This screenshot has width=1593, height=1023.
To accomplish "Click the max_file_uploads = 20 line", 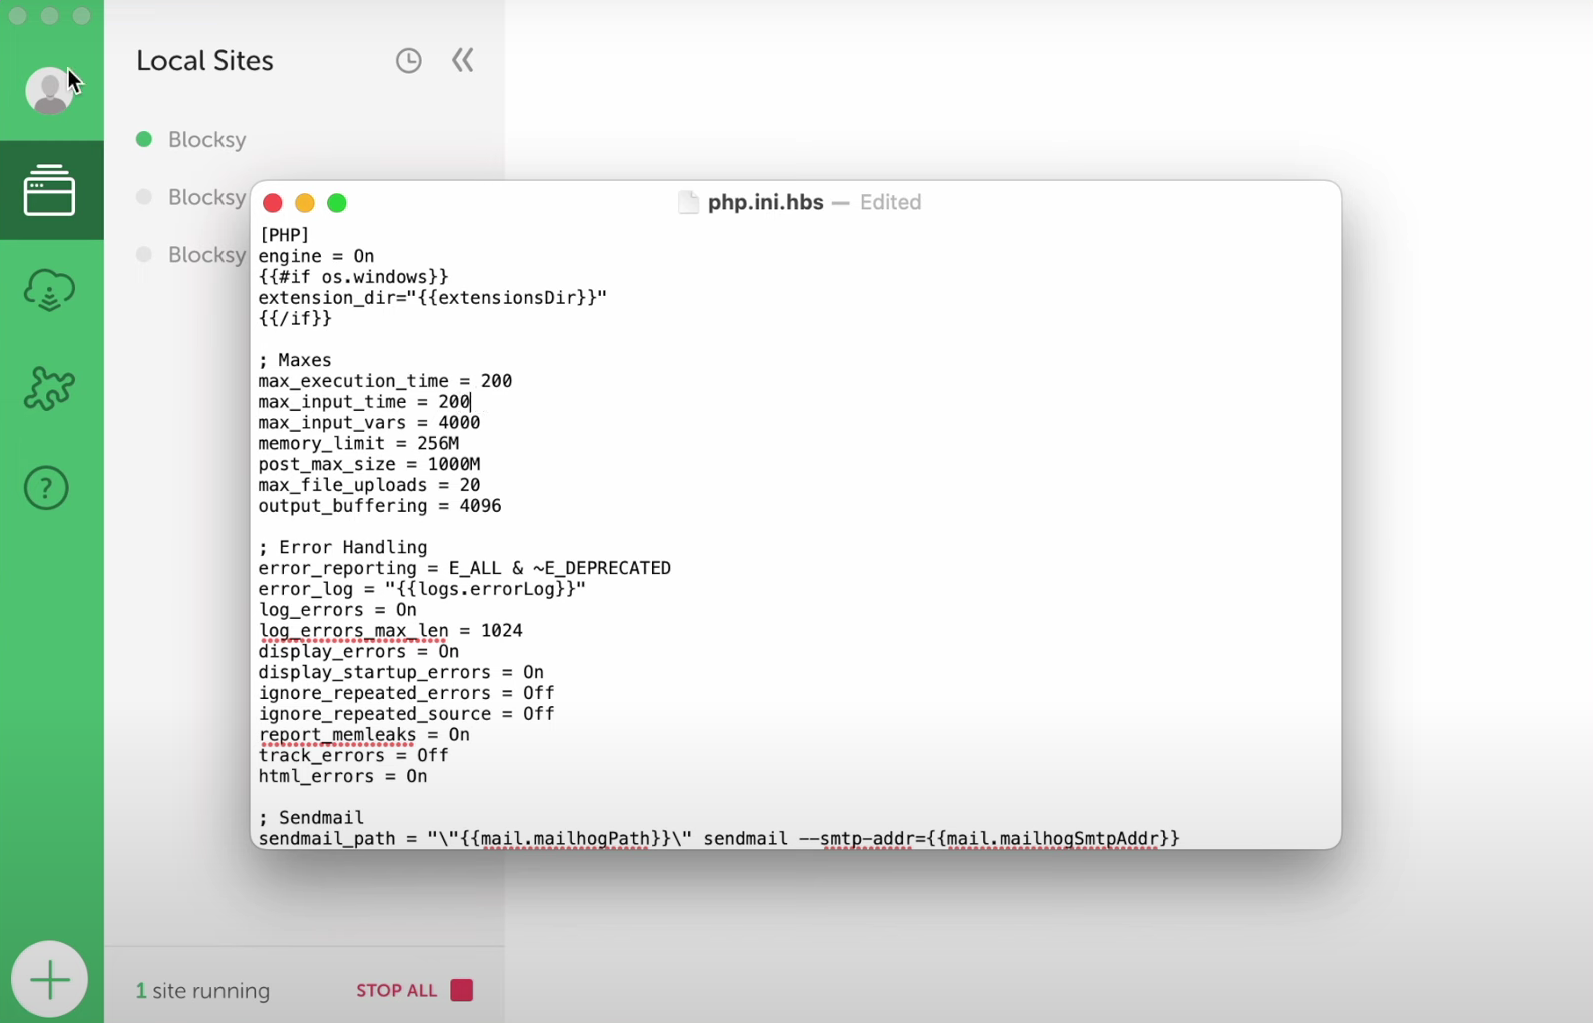I will (x=370, y=485).
